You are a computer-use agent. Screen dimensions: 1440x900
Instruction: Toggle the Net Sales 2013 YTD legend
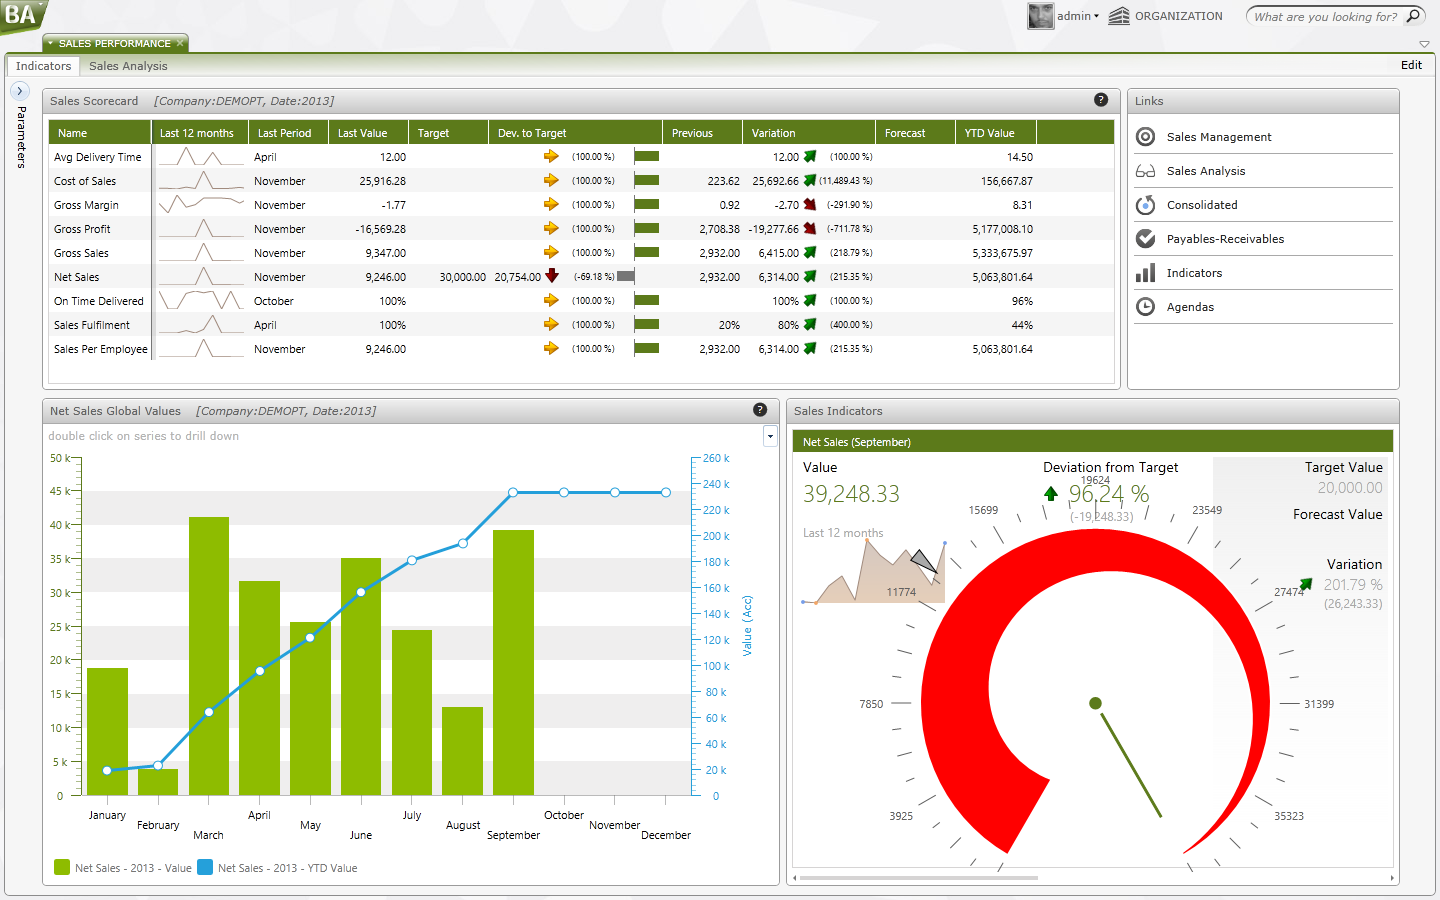[206, 868]
